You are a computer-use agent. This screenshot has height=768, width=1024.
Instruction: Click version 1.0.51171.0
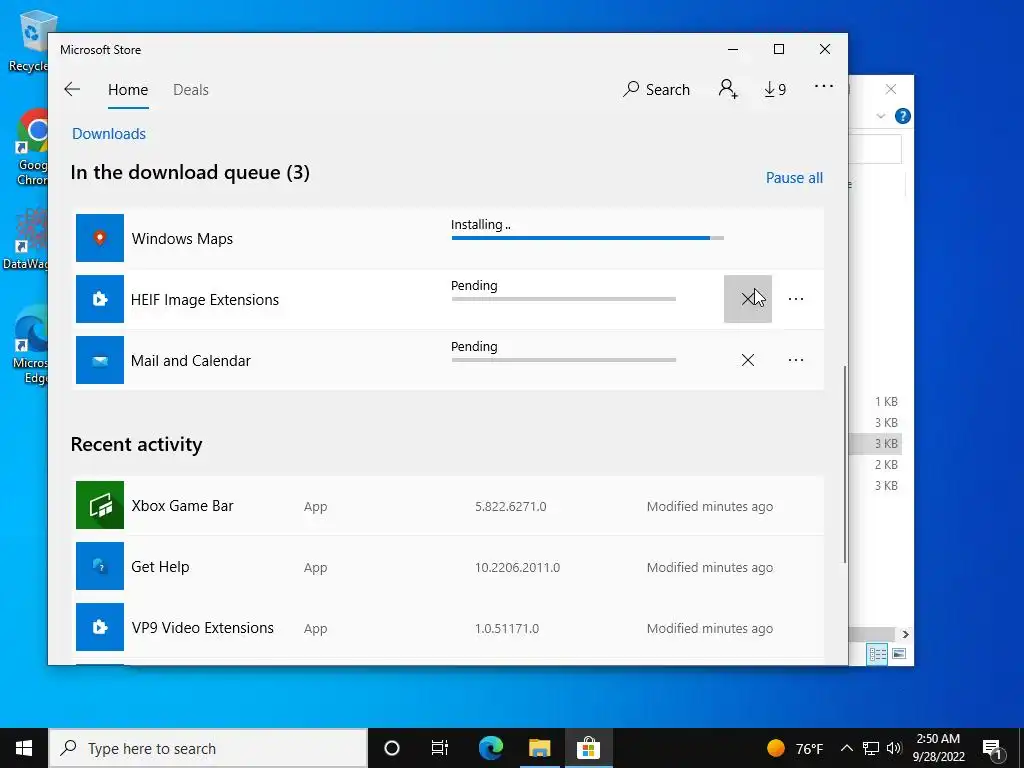coord(507,628)
